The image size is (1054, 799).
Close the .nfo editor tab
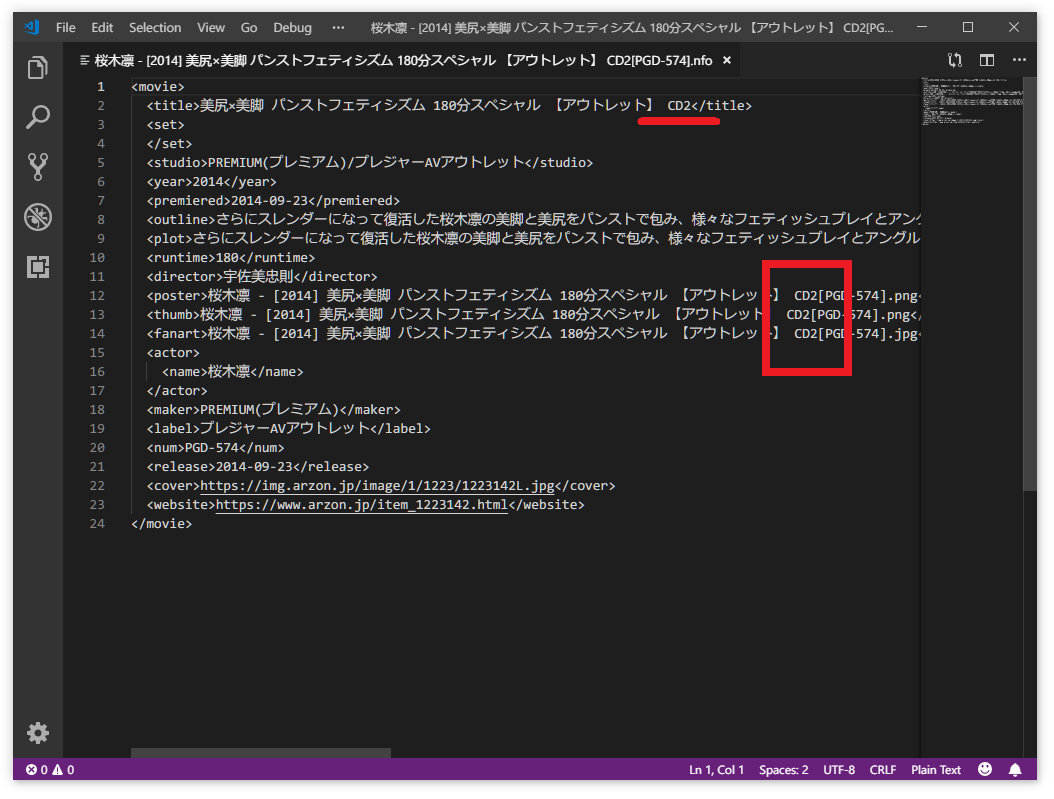(x=727, y=60)
